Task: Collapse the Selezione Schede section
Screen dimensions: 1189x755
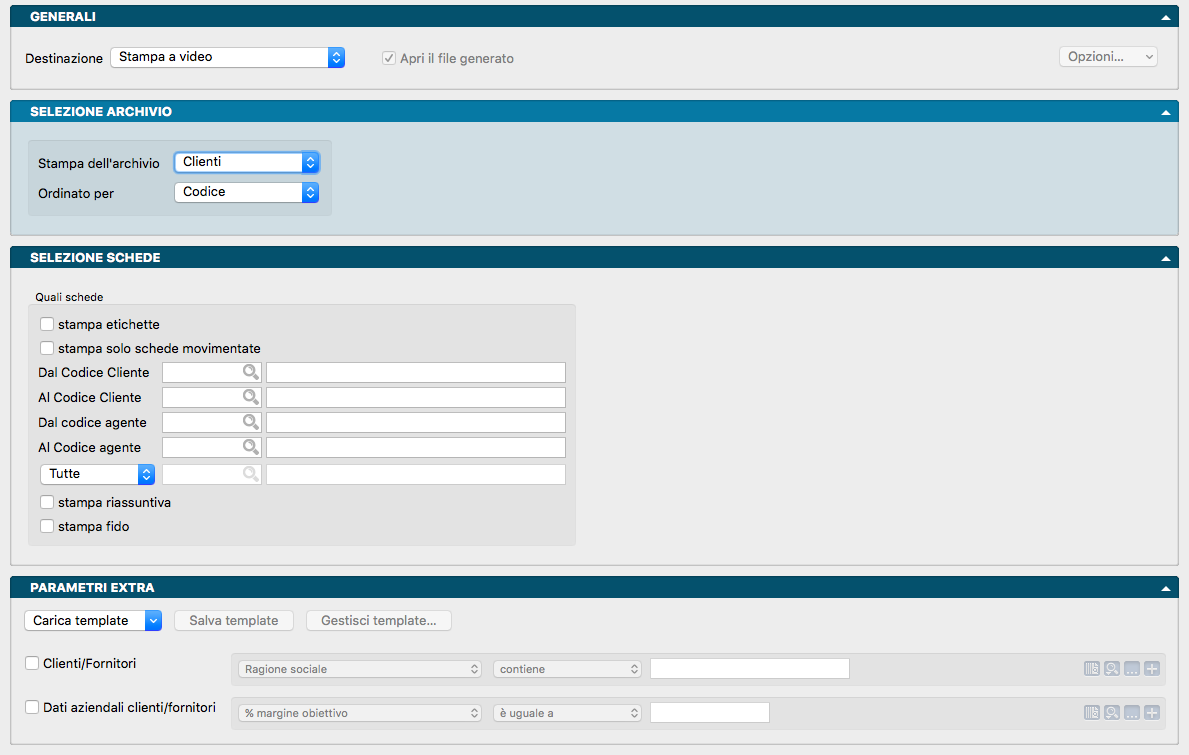Action: [x=1165, y=258]
